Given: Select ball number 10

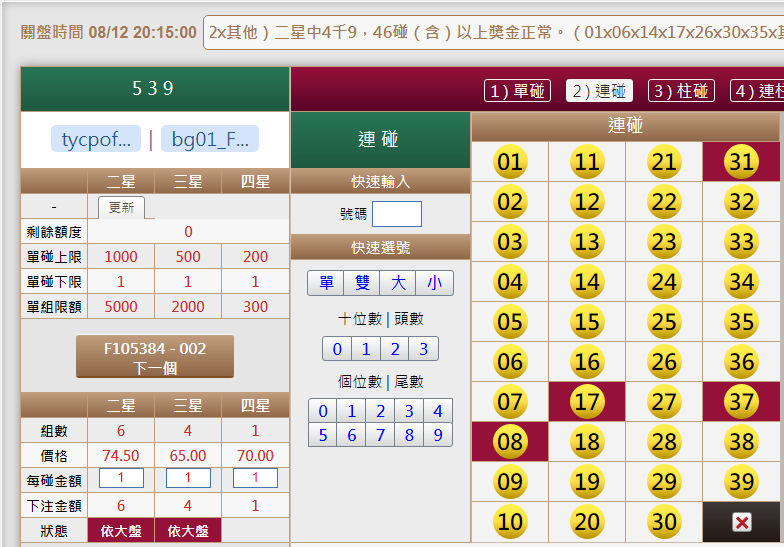Looking at the screenshot, I should tap(510, 522).
